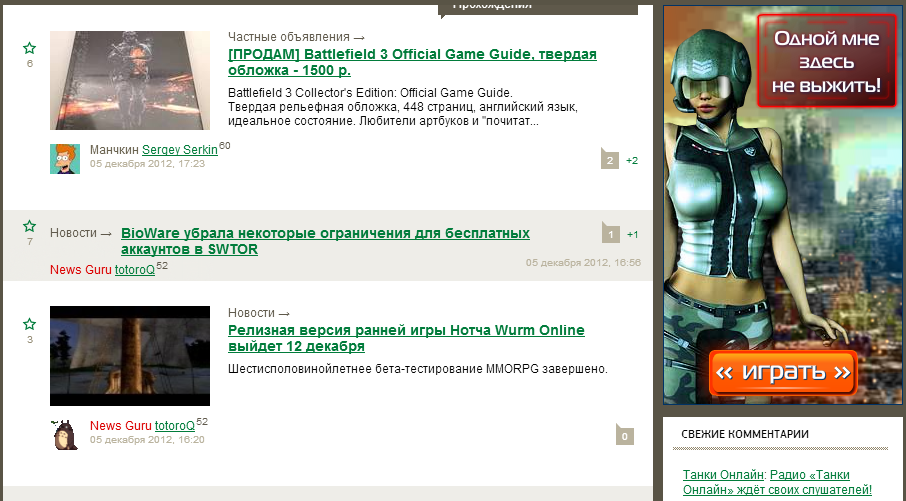Viewport: 906px width, 501px height.
Task: Toggle favorite star on BioWare SWTOR news
Action: pos(29,226)
